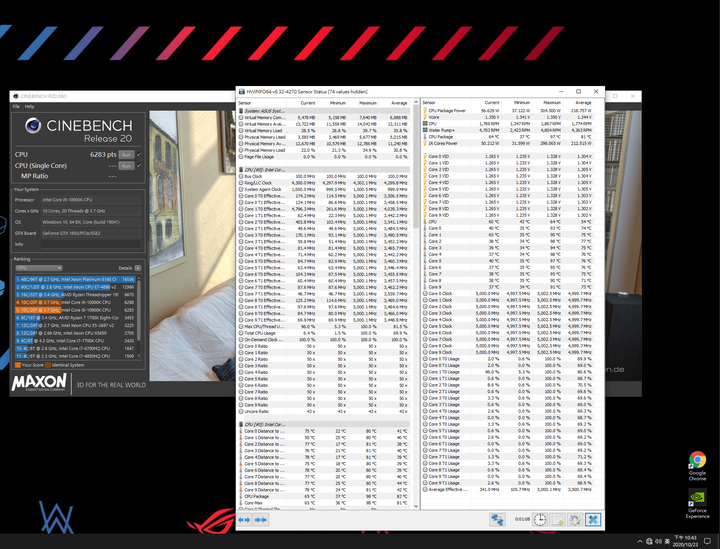The height and width of the screenshot is (549, 720).
Task: Open the network globe icon in system tray
Action: pos(649,542)
